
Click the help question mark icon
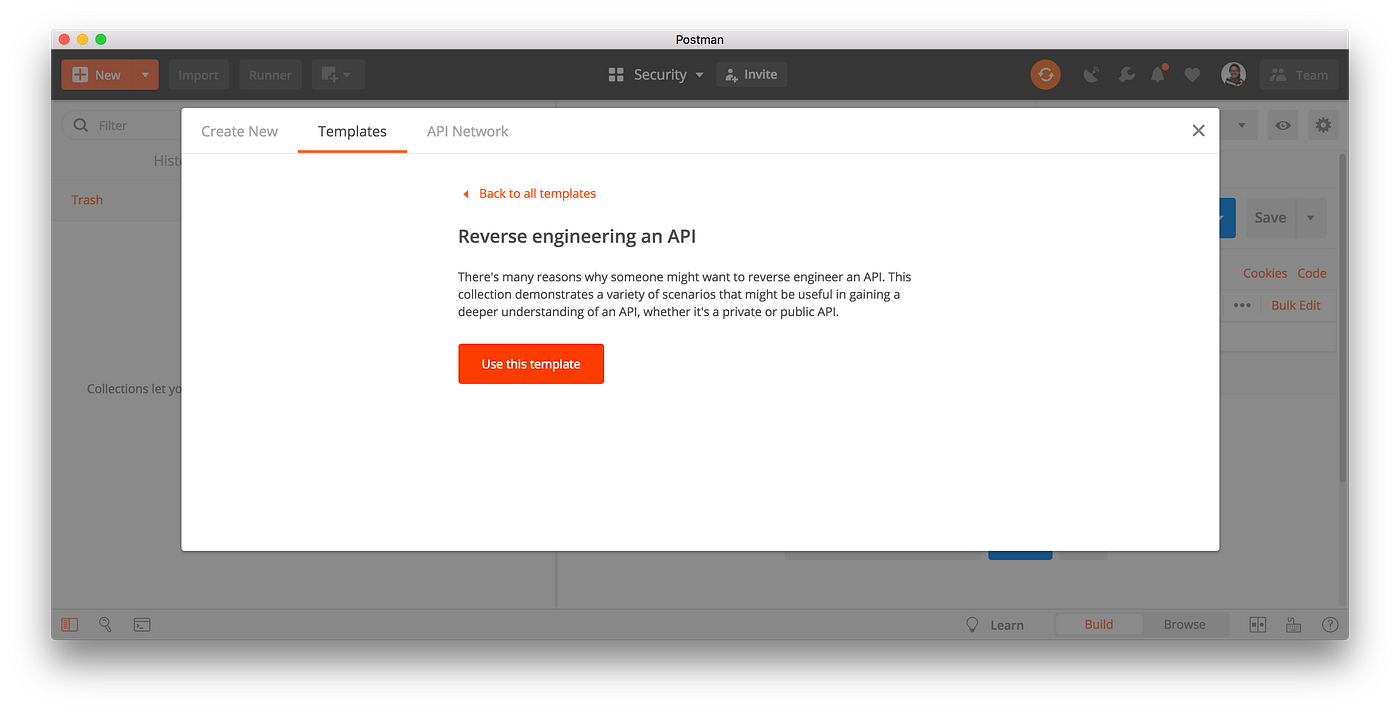(x=1330, y=624)
